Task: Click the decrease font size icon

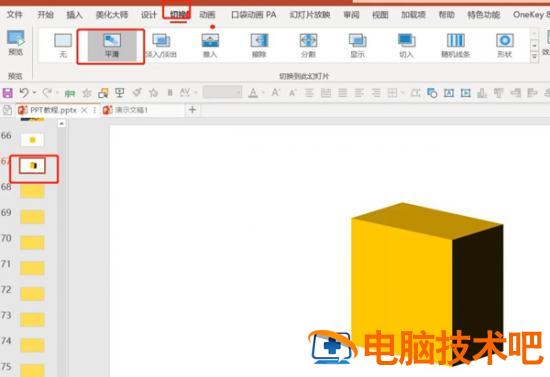Action: click(293, 93)
